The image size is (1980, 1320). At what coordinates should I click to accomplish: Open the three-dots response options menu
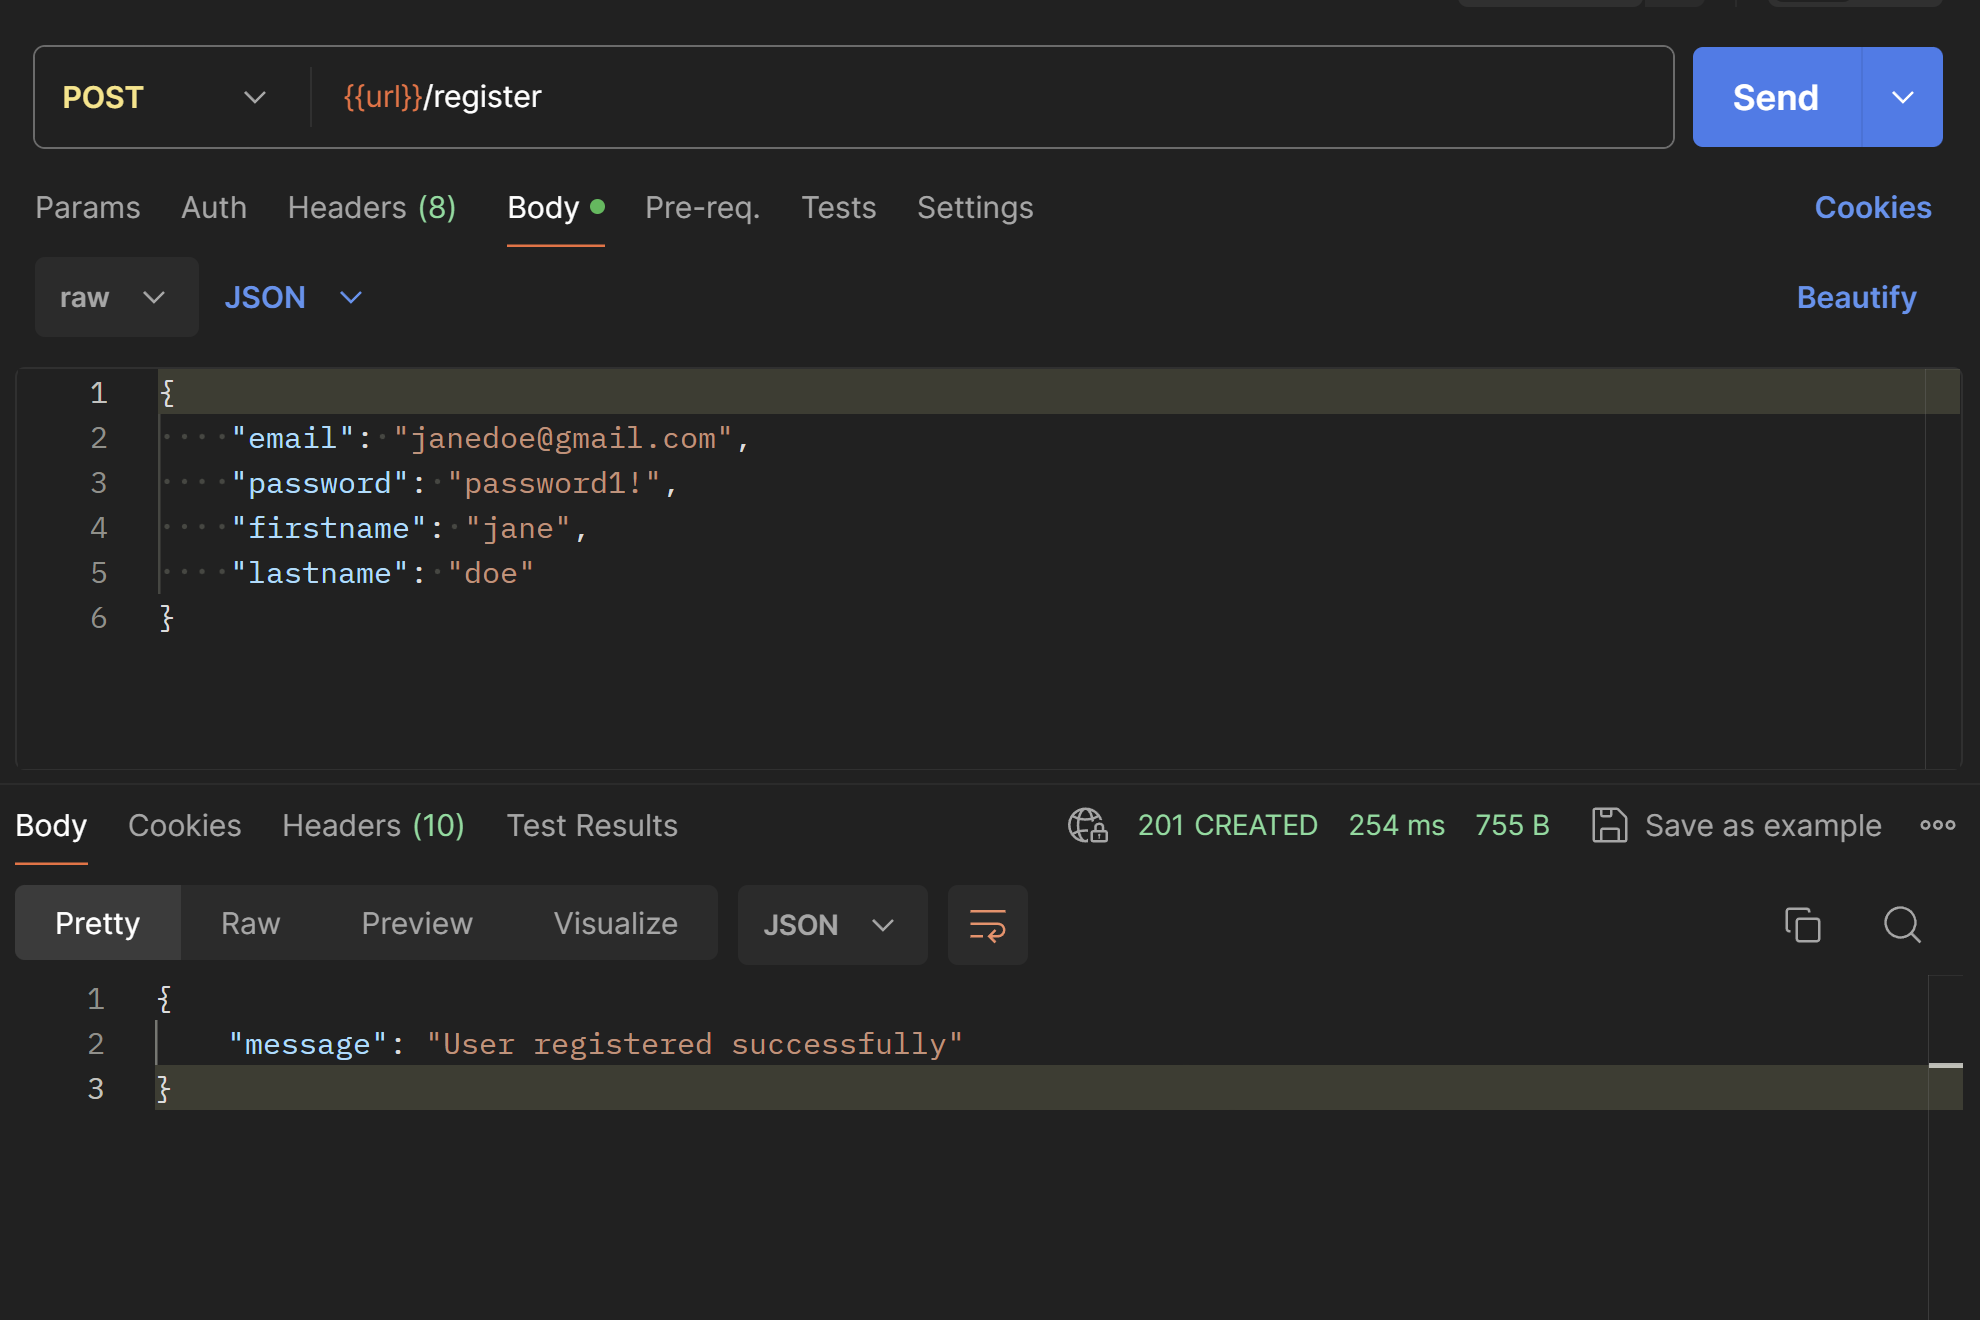point(1937,826)
